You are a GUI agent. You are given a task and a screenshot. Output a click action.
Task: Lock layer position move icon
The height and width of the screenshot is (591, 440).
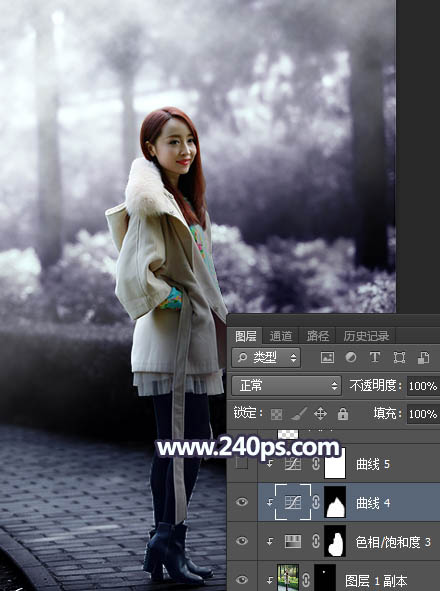[x=320, y=414]
